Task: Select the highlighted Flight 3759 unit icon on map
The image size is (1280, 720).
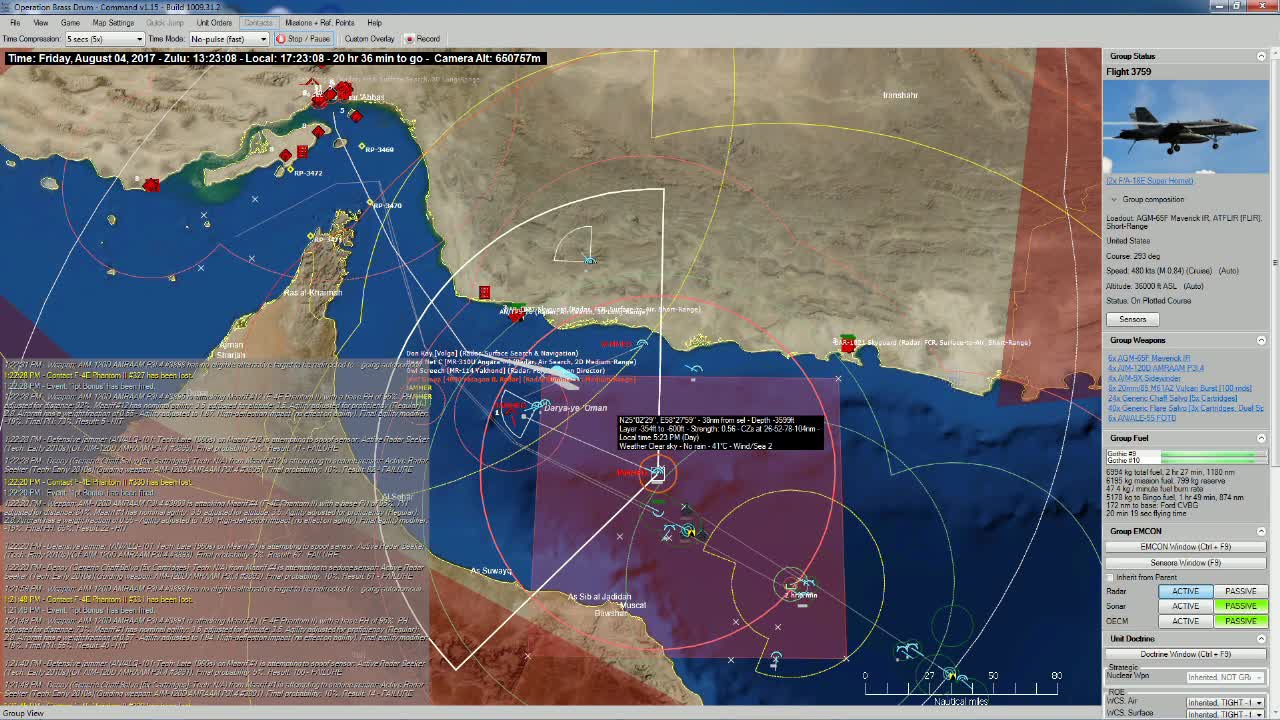Action: click(657, 474)
